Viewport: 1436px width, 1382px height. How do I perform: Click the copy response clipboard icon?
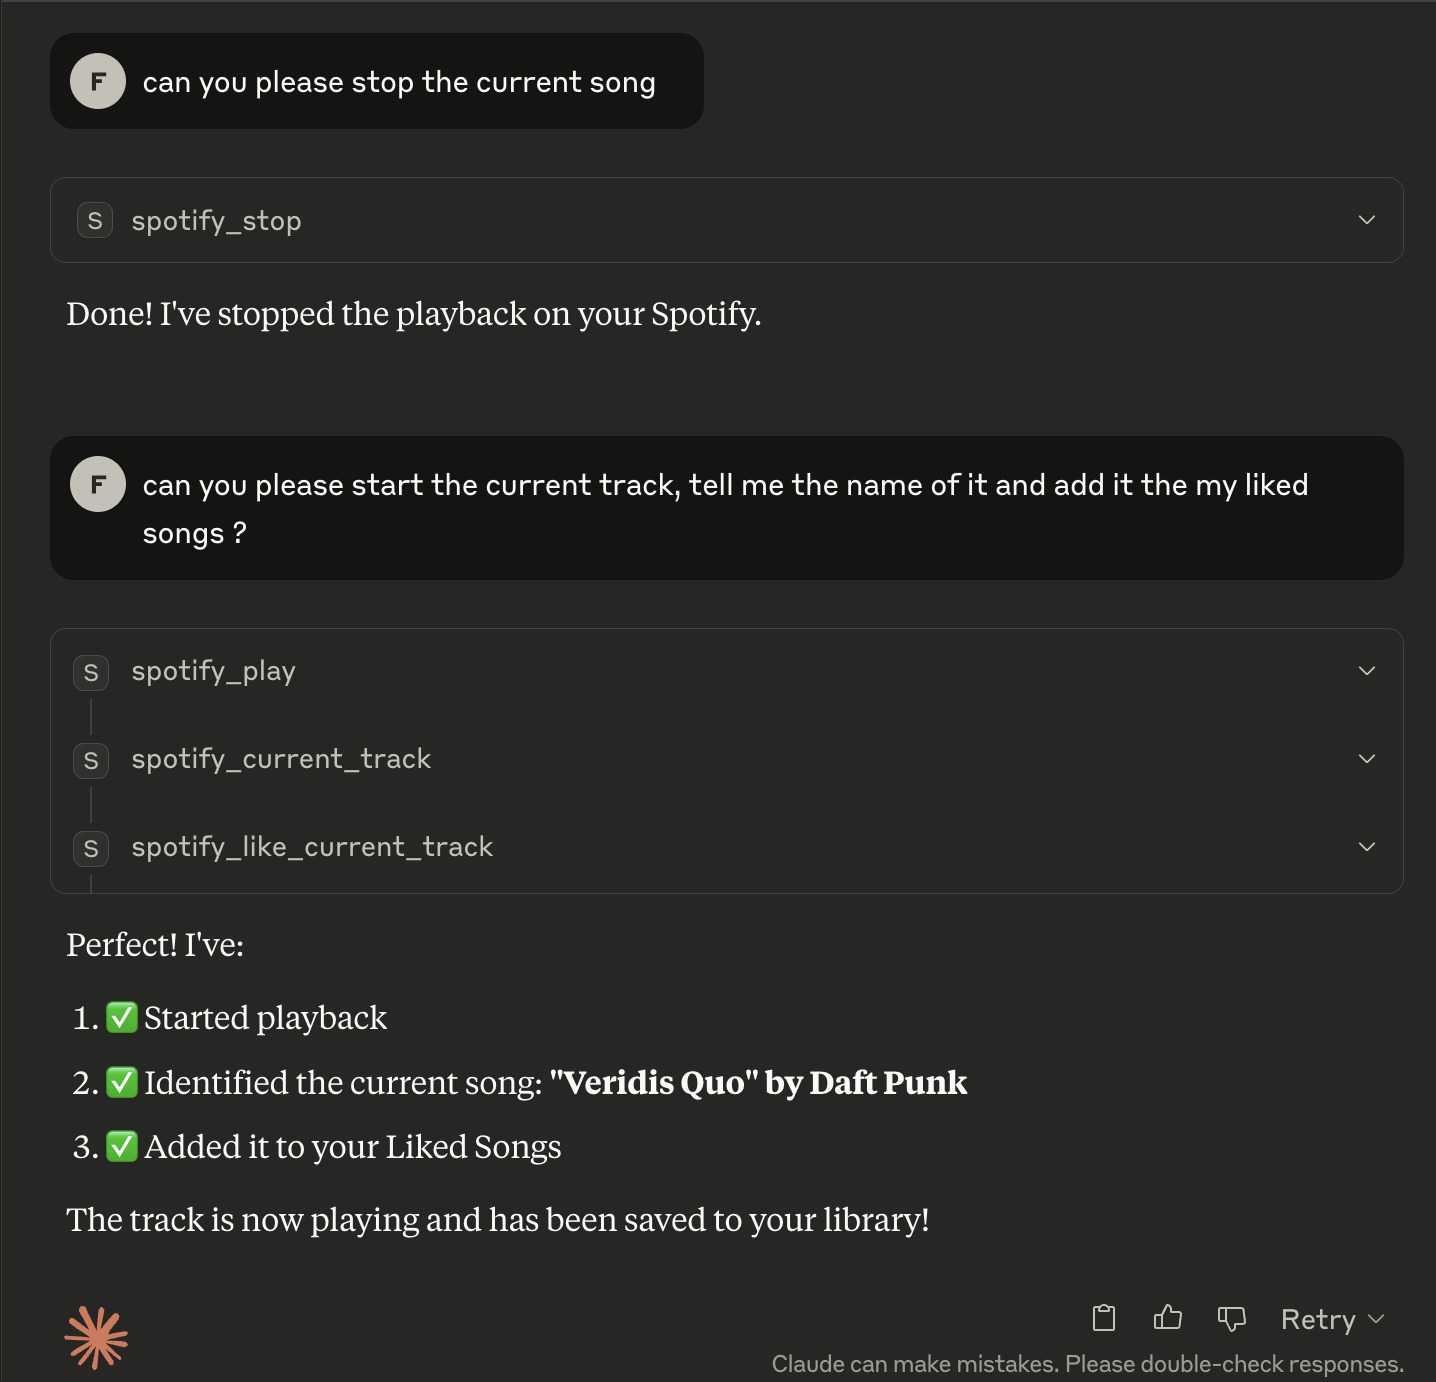[1103, 1318]
